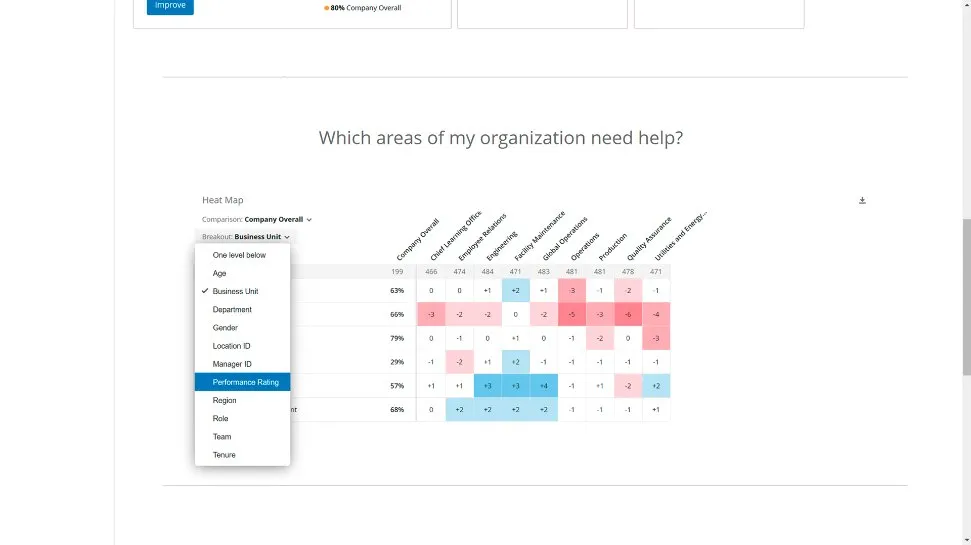The image size is (971, 545).
Task: Select Manager ID breakout option
Action: [232, 364]
